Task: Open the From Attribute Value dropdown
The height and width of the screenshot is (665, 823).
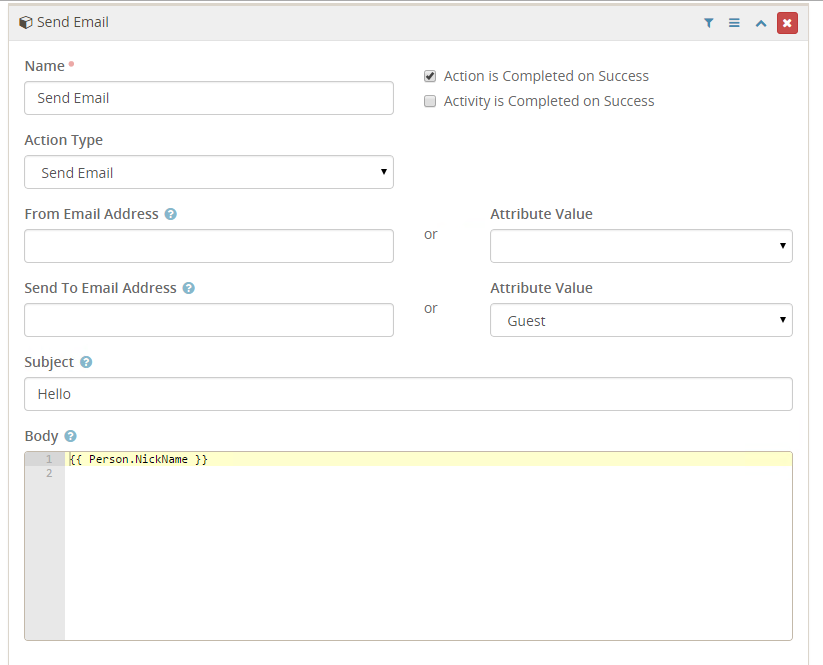Action: click(640, 246)
